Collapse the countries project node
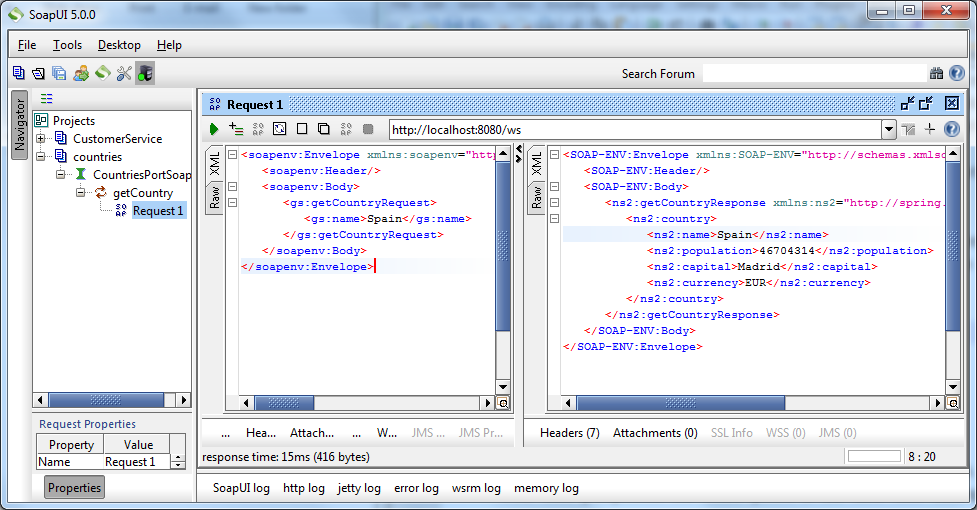Viewport: 977px width, 510px height. (41, 156)
